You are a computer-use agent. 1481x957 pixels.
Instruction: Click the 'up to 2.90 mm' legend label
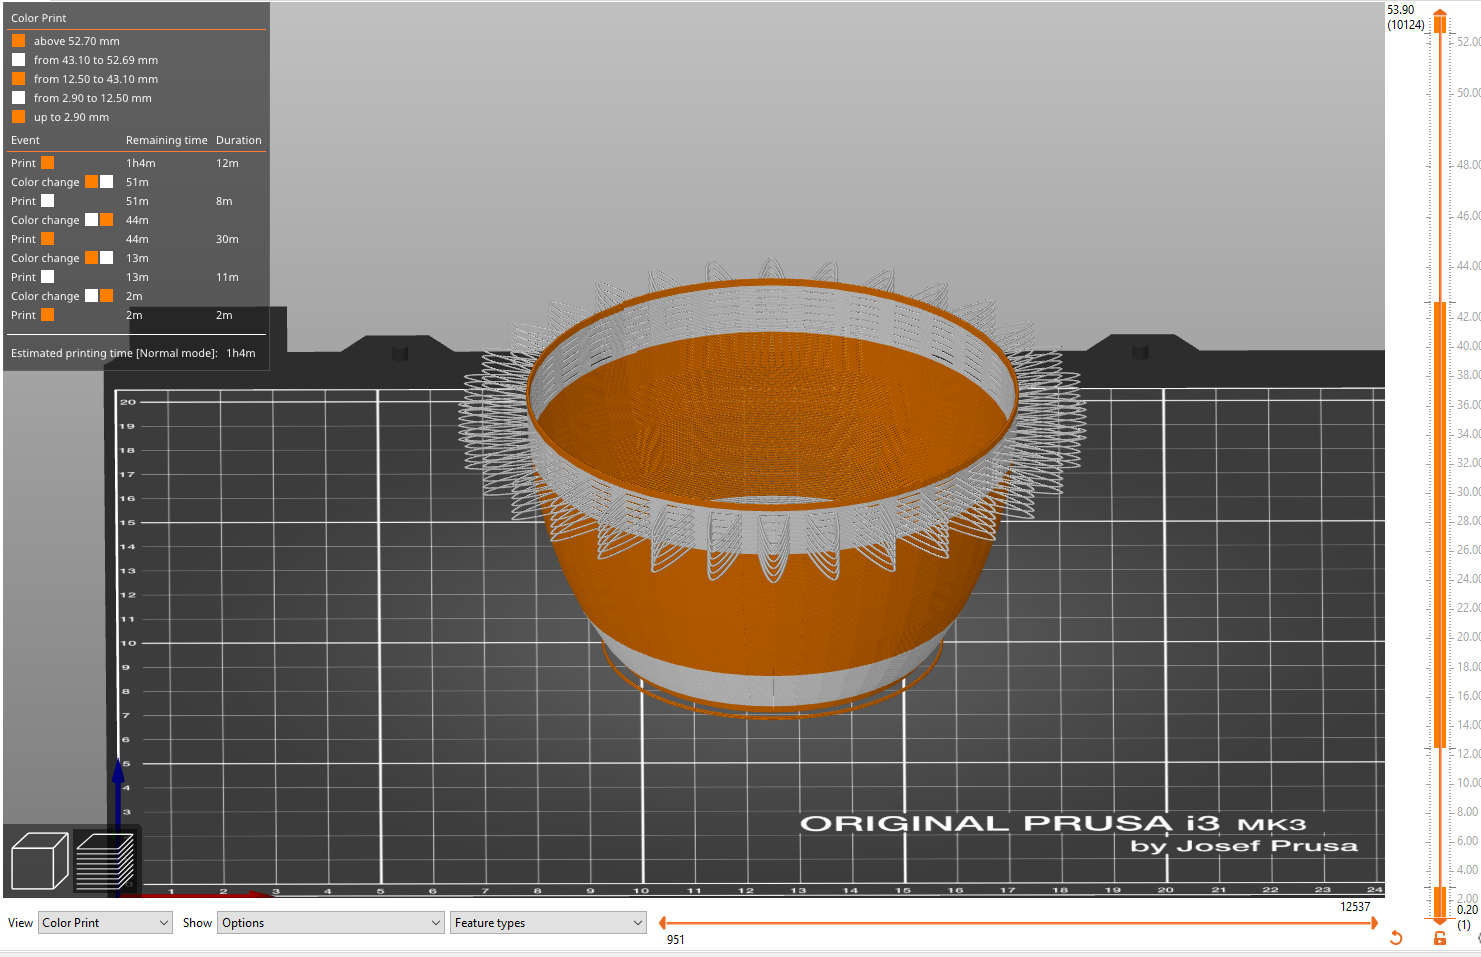tap(71, 117)
